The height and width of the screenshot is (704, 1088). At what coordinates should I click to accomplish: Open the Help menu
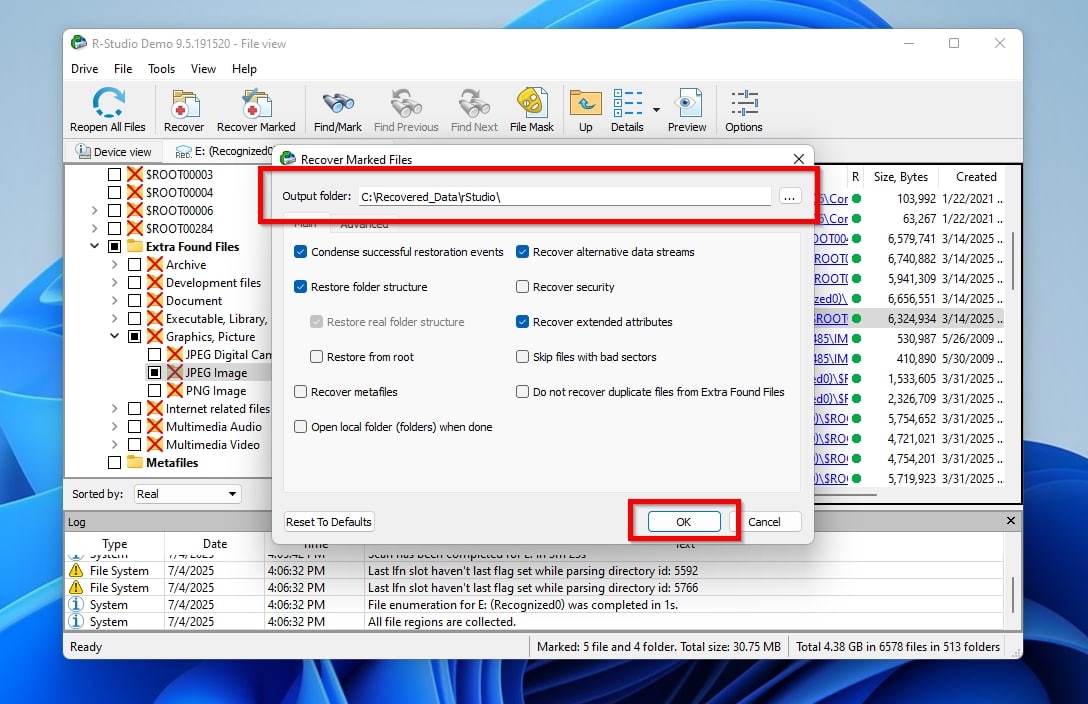pyautogui.click(x=244, y=69)
